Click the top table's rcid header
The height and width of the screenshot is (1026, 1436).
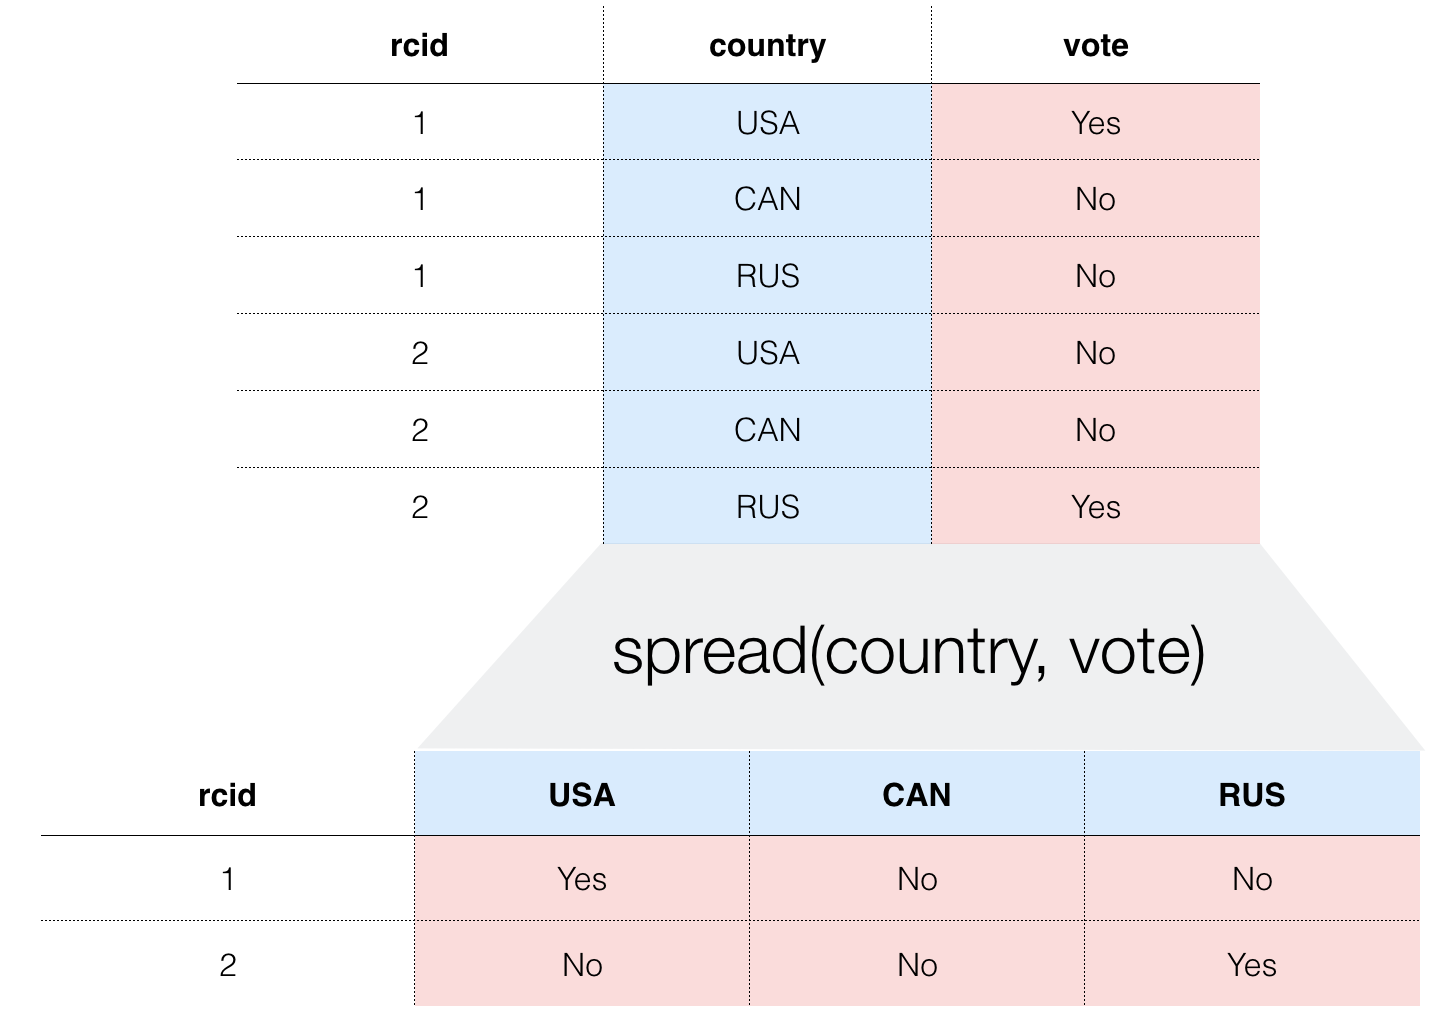419,46
